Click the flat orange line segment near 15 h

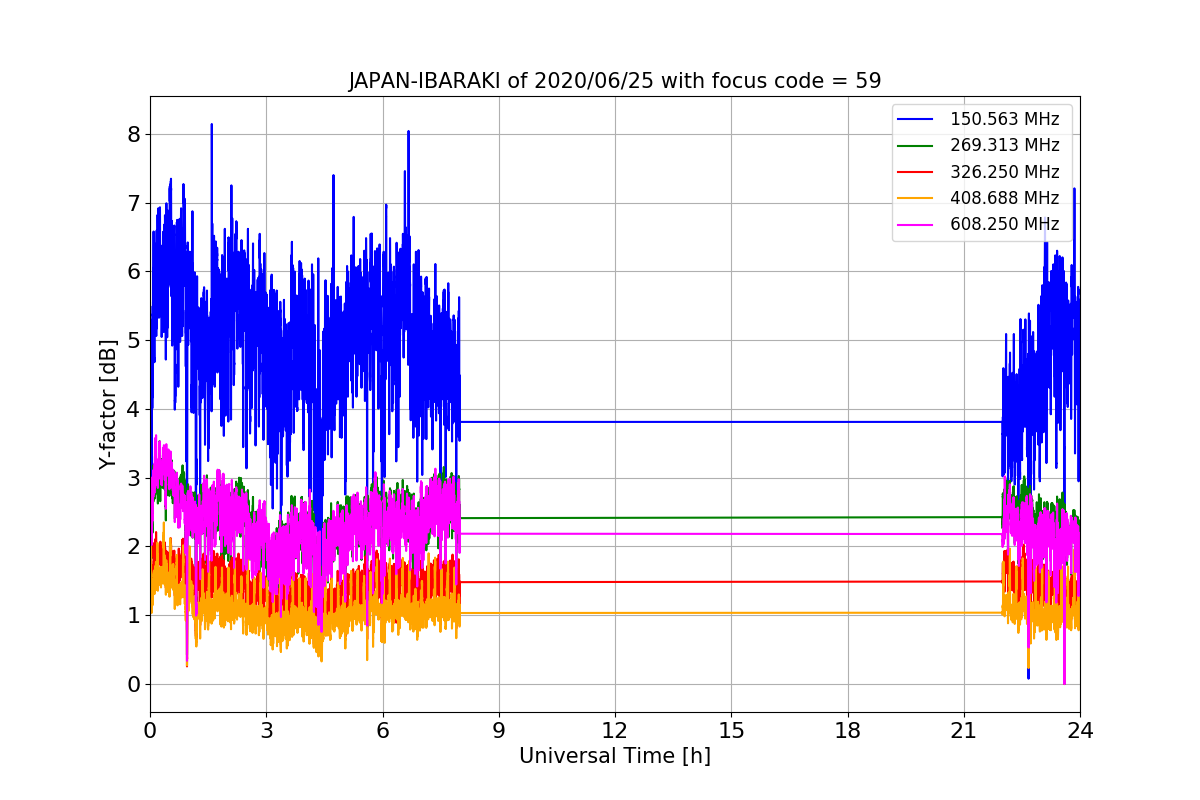731,613
